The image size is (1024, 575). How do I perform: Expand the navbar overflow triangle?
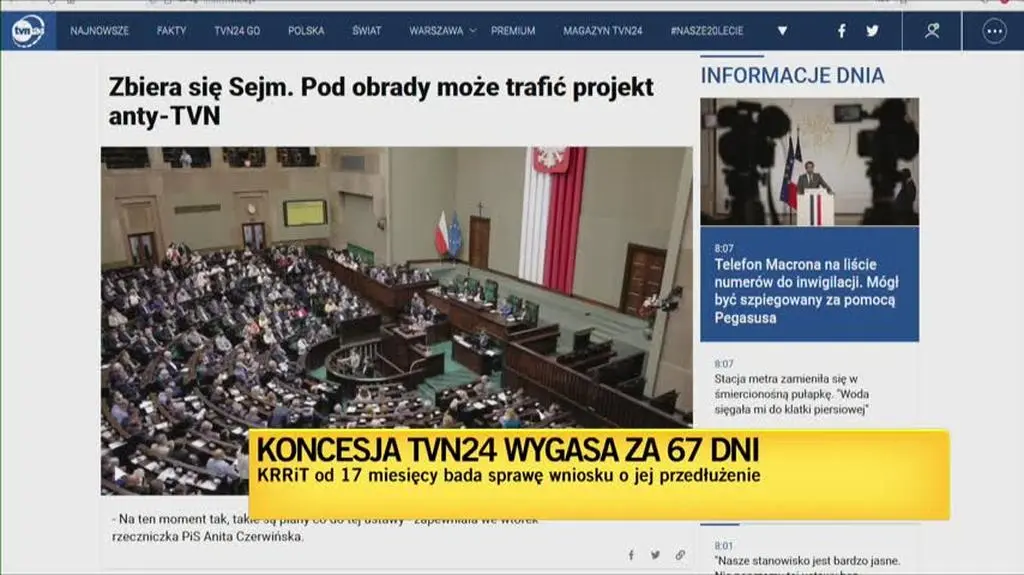coord(782,31)
